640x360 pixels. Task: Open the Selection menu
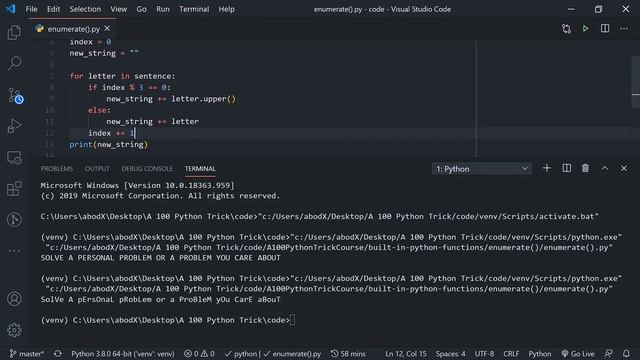[x=85, y=9]
